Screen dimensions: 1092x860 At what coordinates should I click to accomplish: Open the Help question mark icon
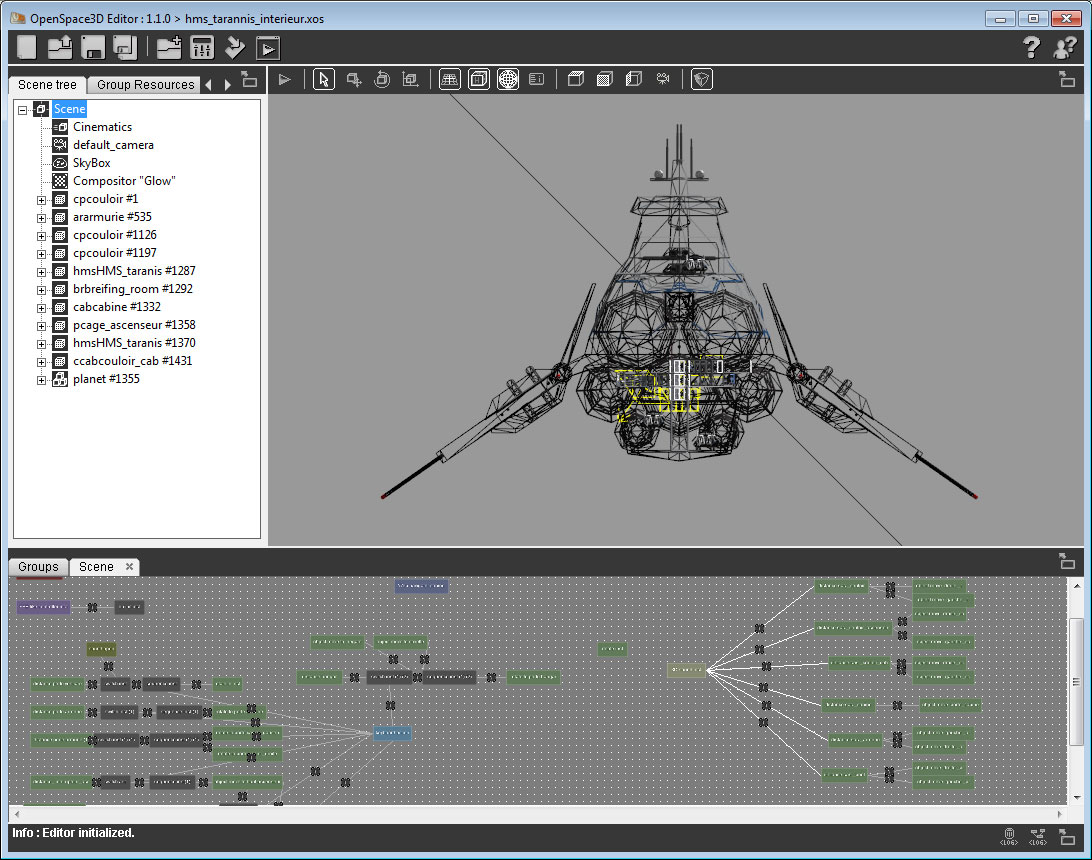click(1031, 47)
